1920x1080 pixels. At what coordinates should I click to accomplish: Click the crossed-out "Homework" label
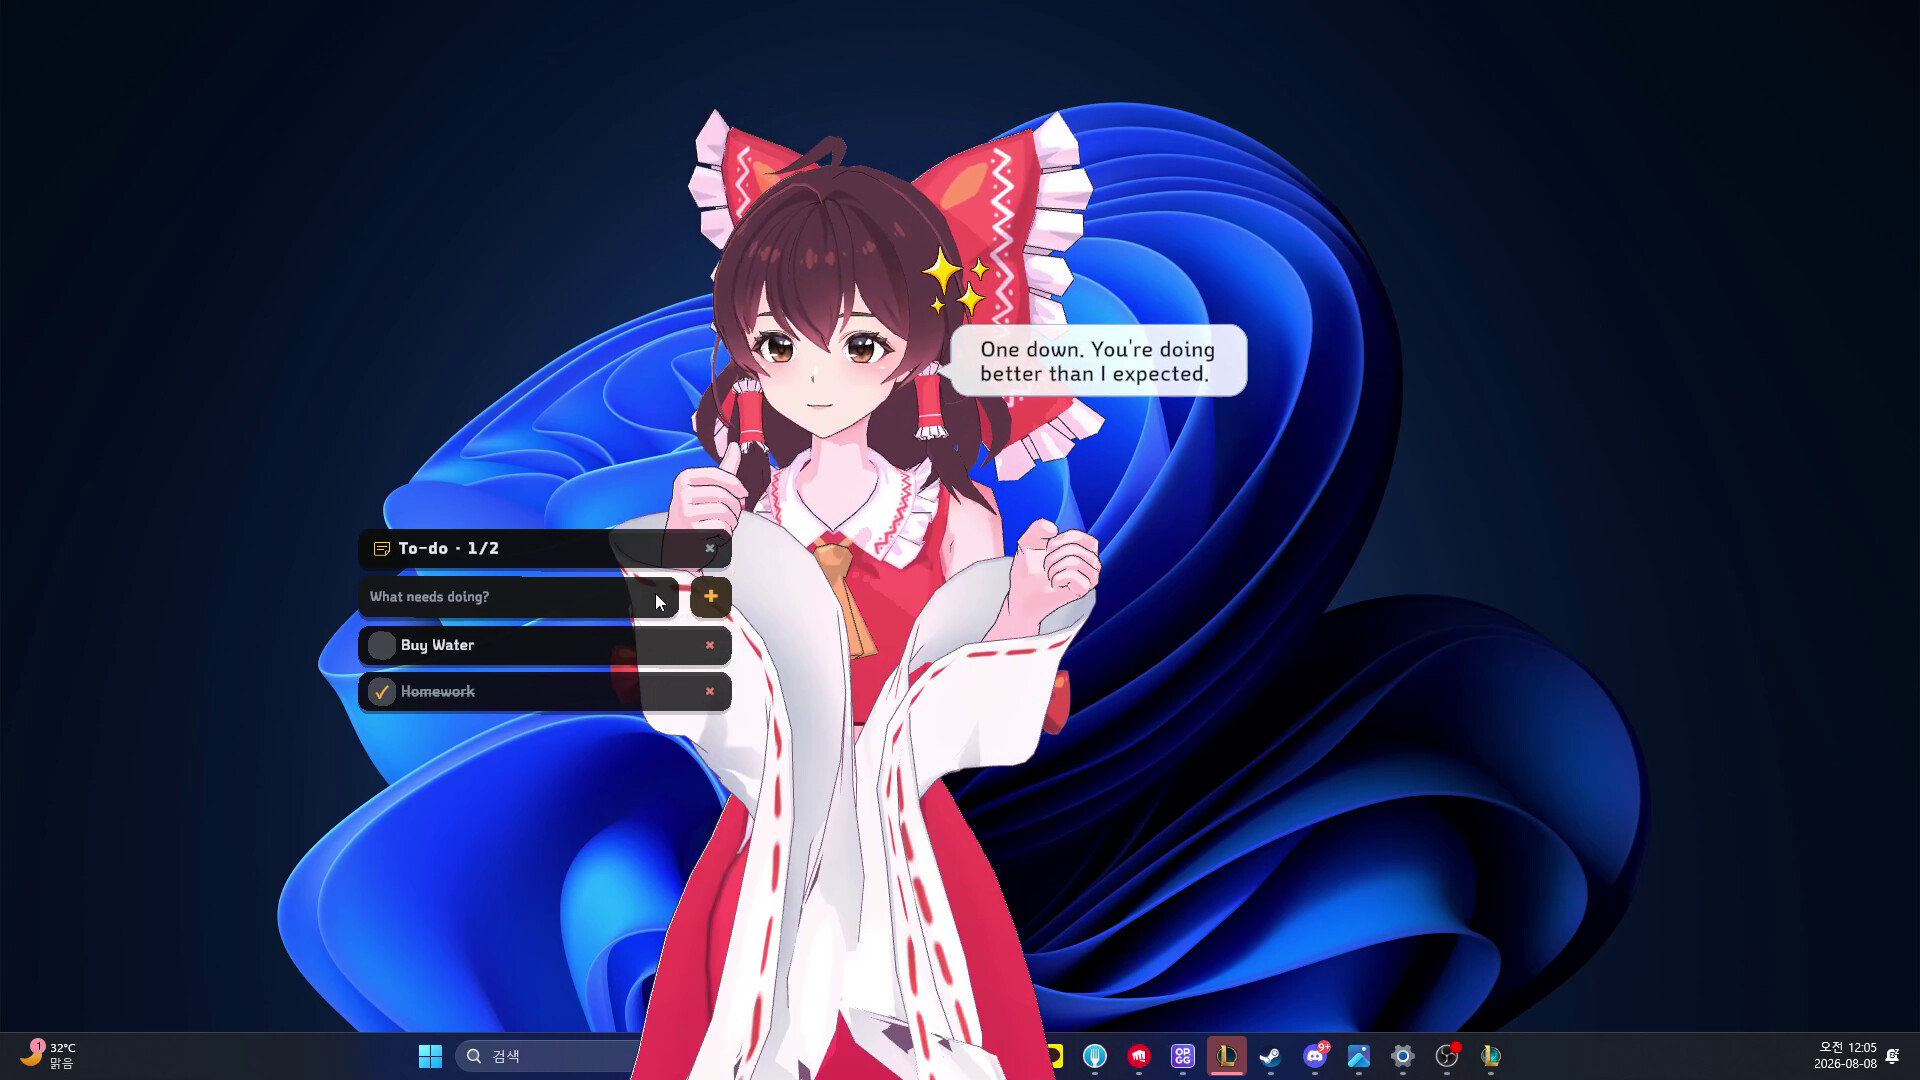click(438, 691)
